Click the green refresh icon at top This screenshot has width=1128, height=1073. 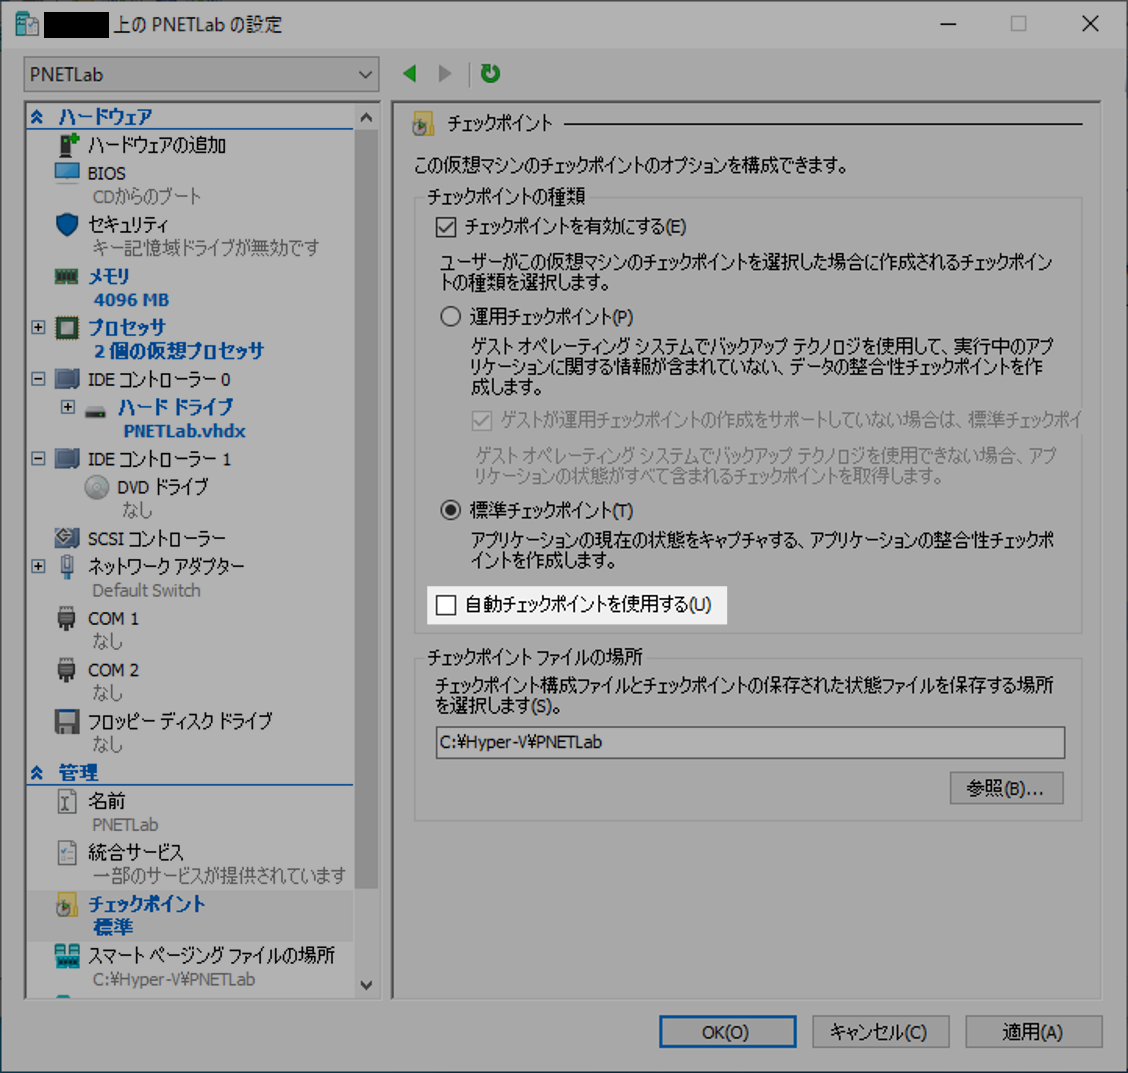click(489, 73)
